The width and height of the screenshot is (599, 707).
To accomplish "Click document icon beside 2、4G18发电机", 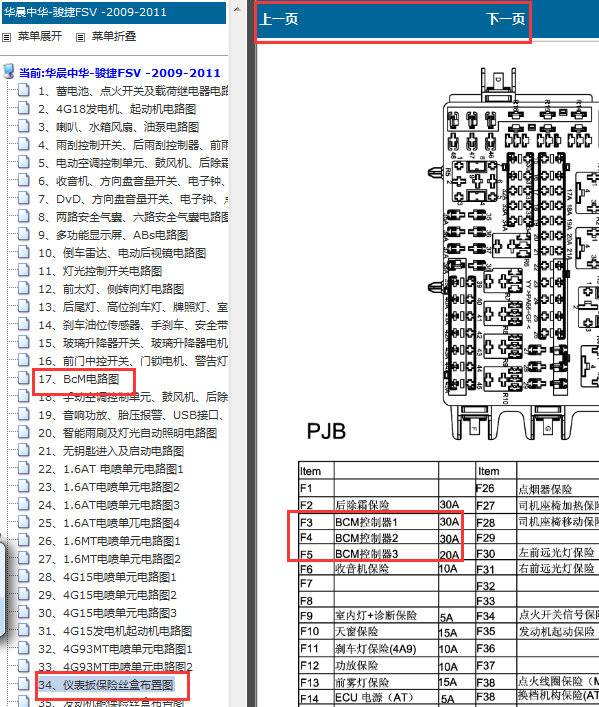I will (x=23, y=107).
